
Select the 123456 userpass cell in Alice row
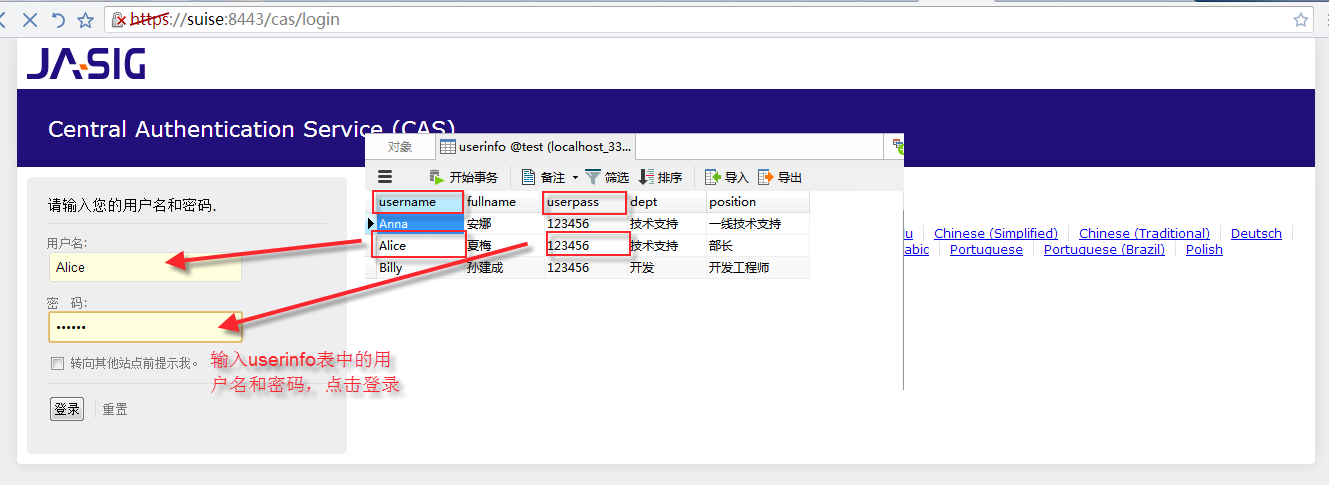point(588,245)
